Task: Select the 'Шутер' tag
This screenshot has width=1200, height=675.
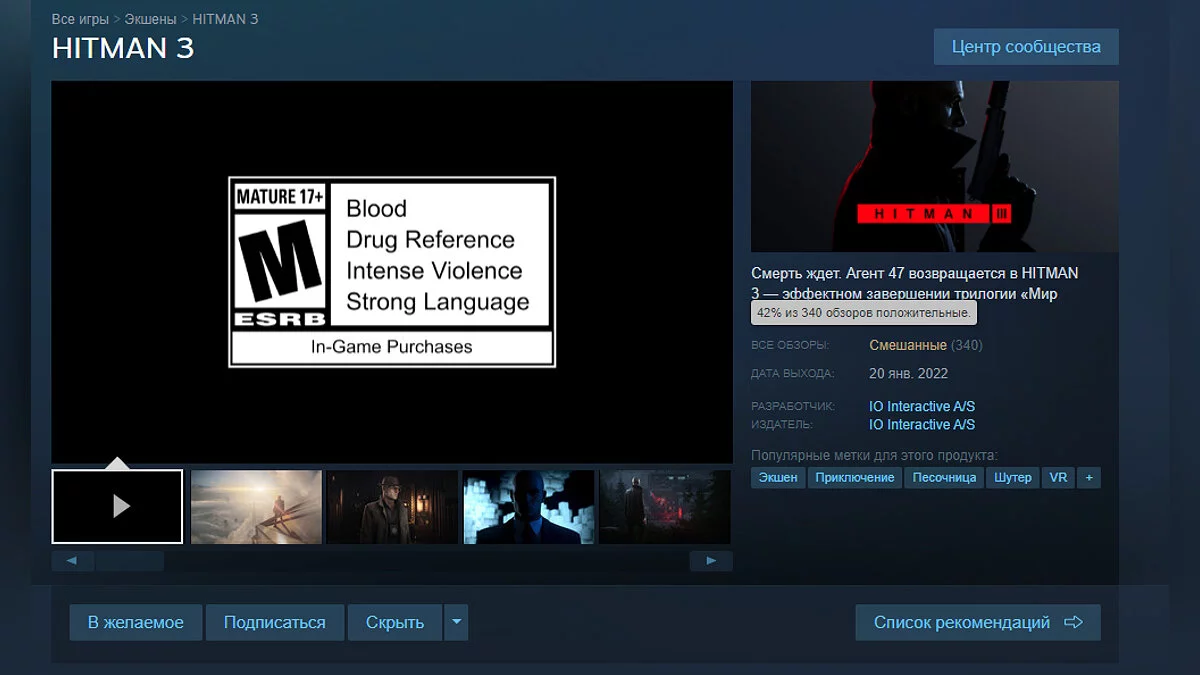Action: [1013, 478]
